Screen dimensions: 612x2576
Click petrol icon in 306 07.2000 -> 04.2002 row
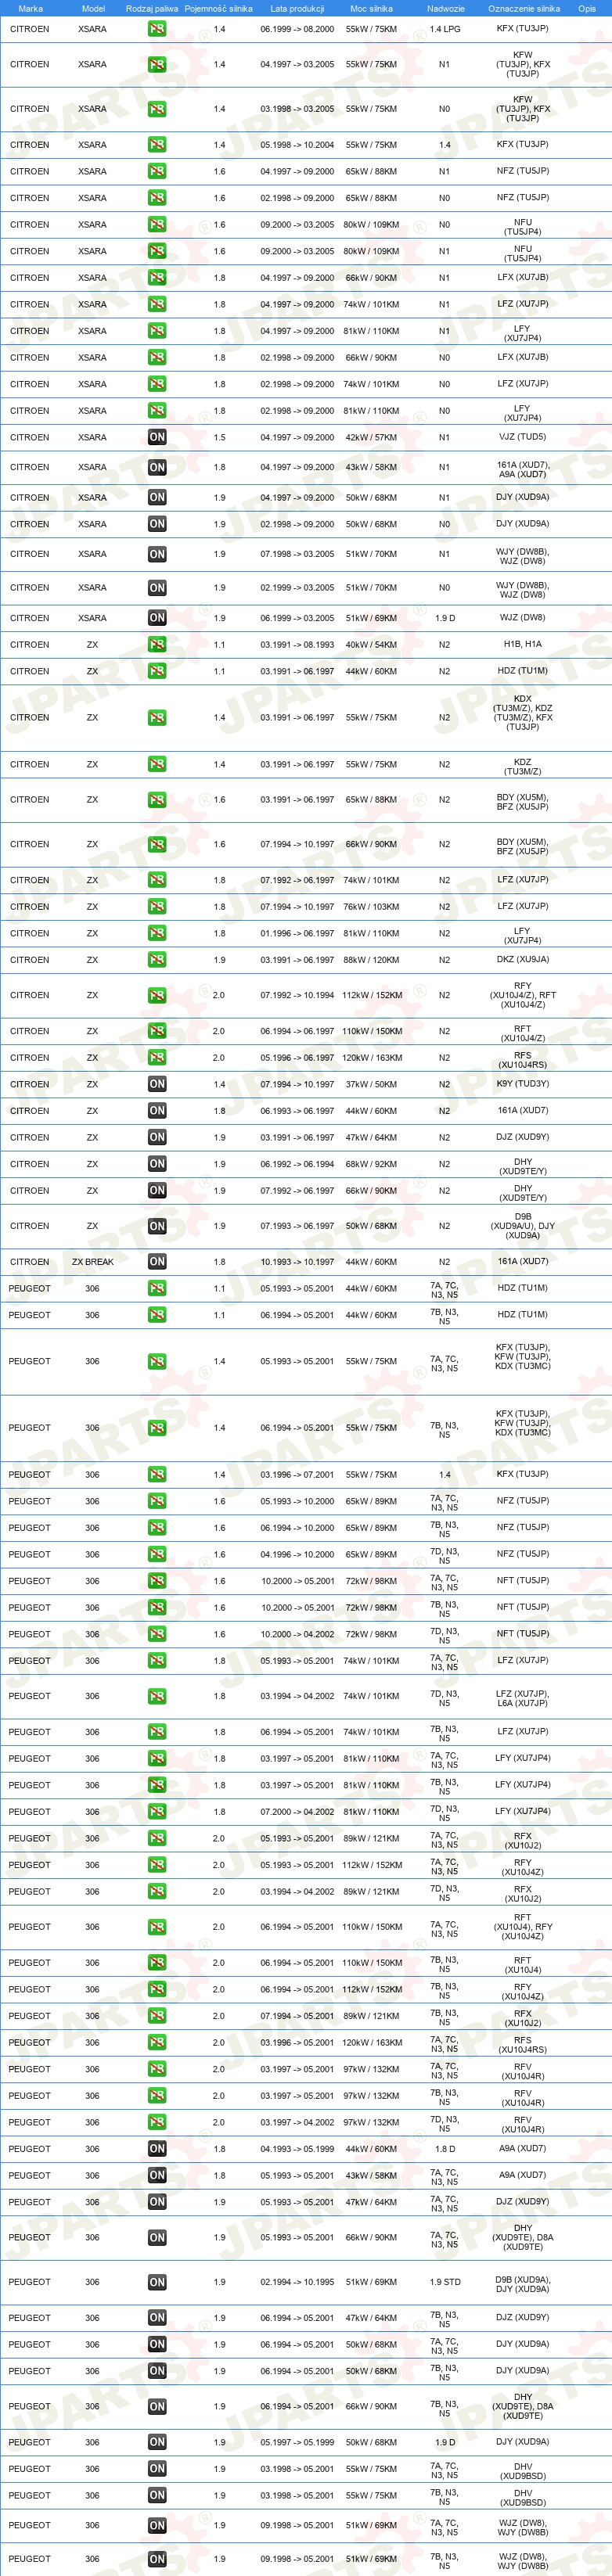click(x=157, y=1812)
